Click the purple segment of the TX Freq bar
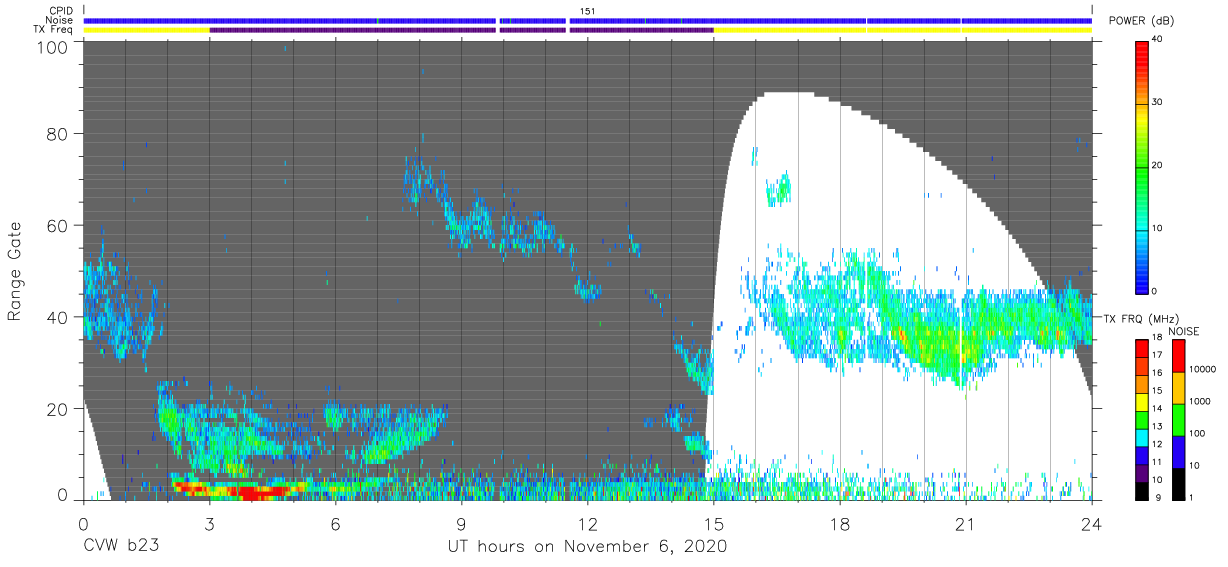 click(x=461, y=30)
